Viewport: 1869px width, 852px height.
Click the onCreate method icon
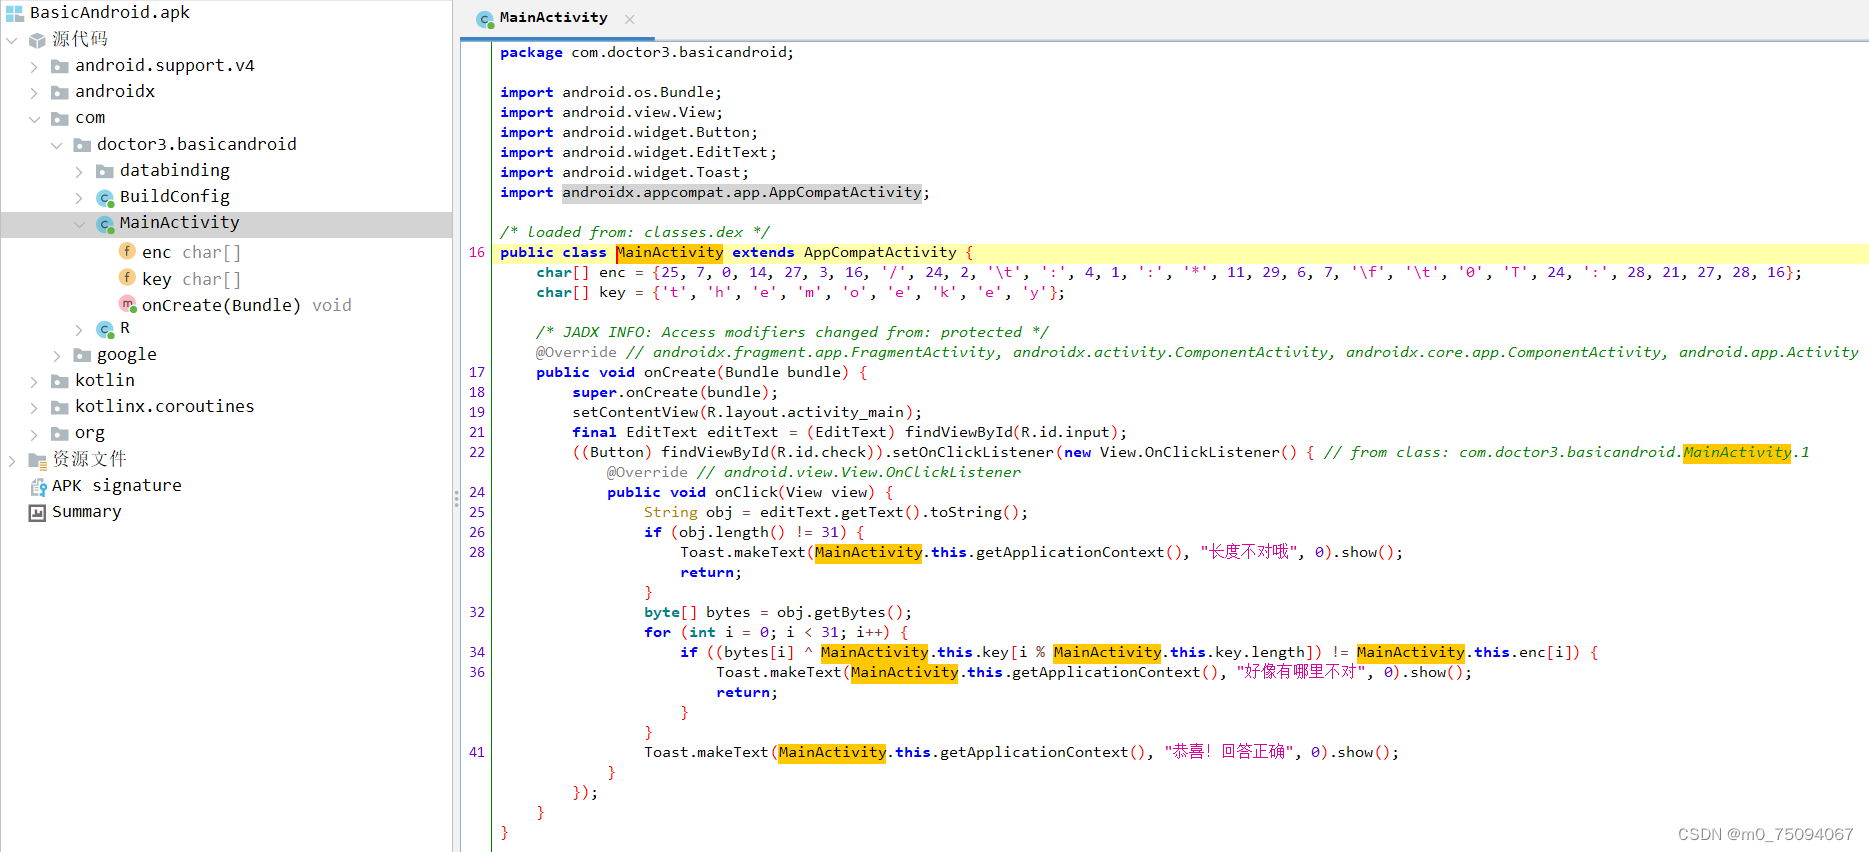pos(127,303)
